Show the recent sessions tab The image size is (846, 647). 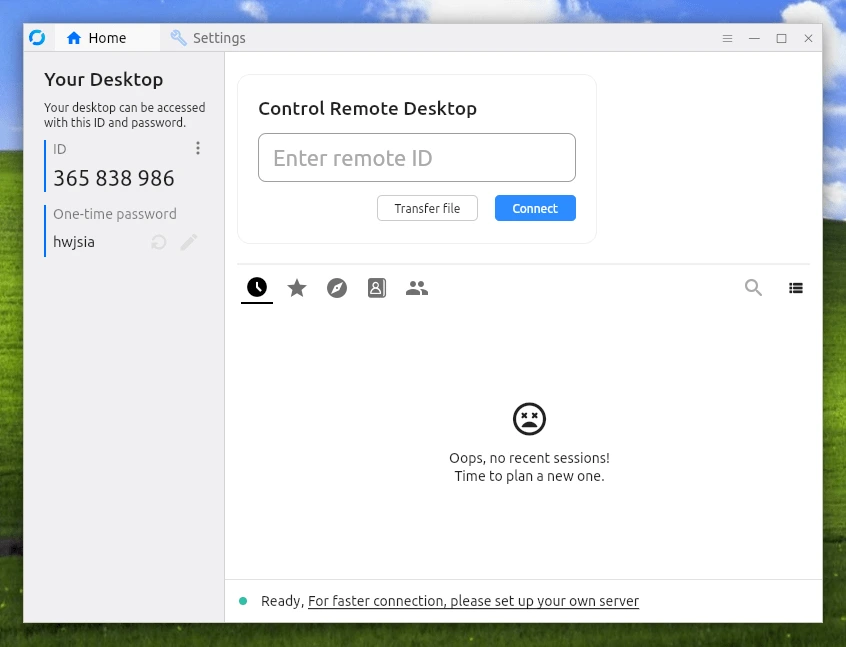(257, 288)
